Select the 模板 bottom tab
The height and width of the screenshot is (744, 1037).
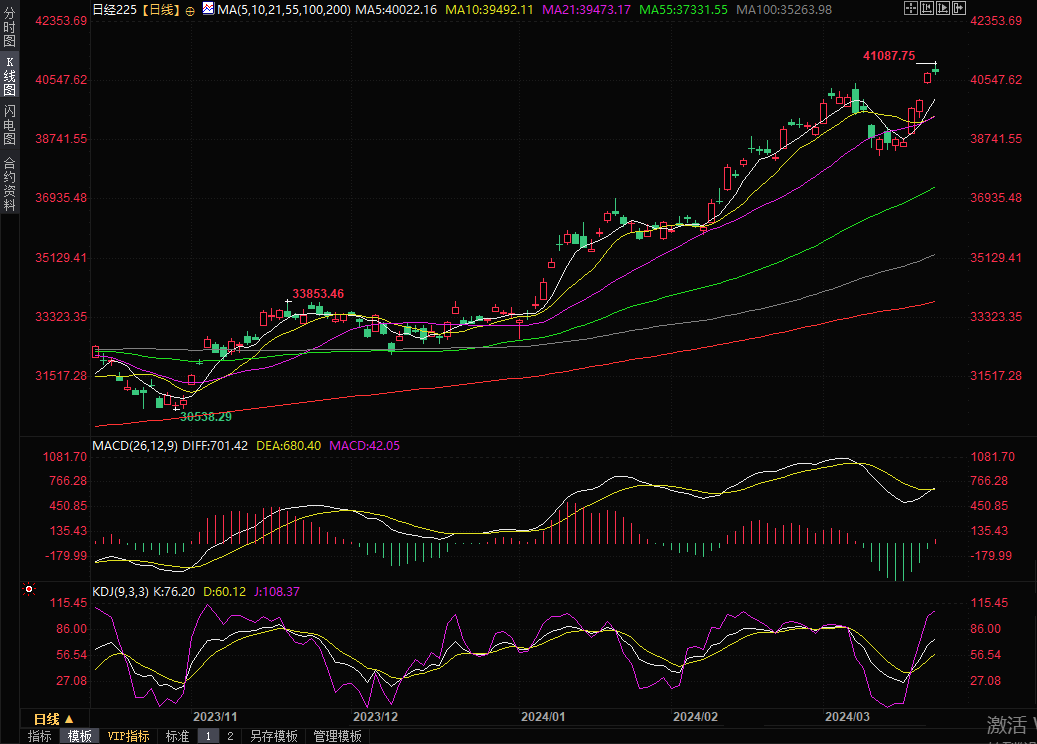coord(80,736)
